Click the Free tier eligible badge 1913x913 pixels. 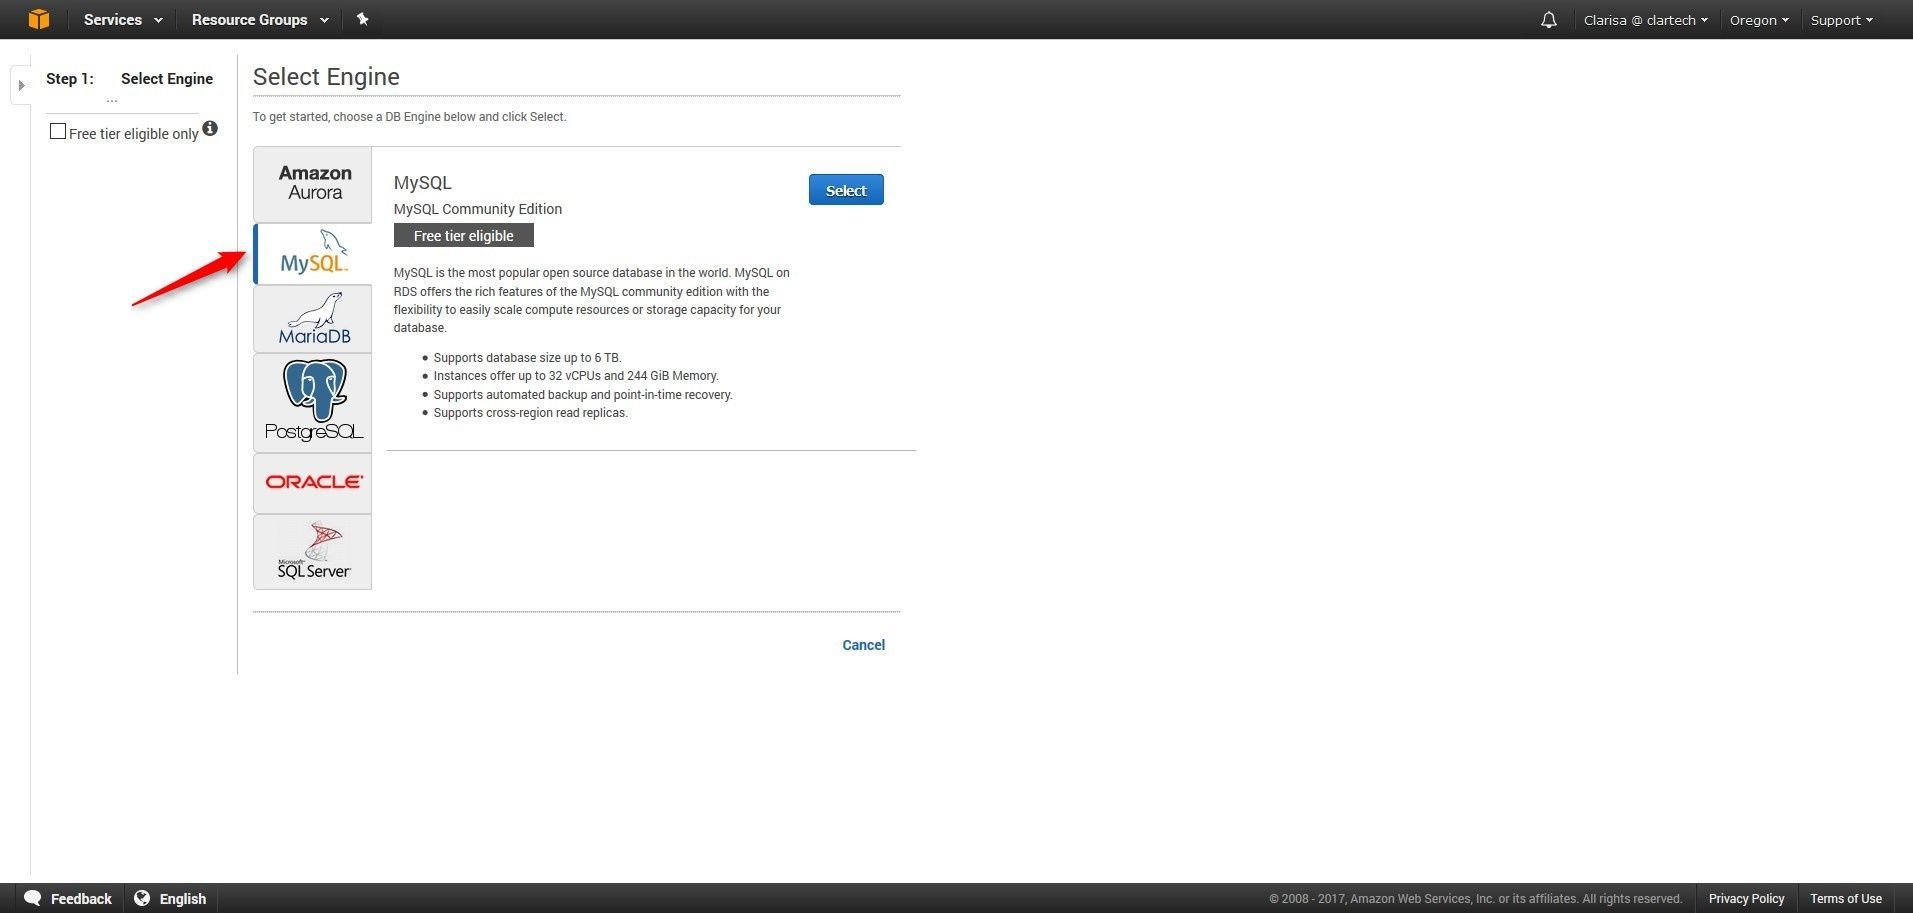(x=464, y=235)
